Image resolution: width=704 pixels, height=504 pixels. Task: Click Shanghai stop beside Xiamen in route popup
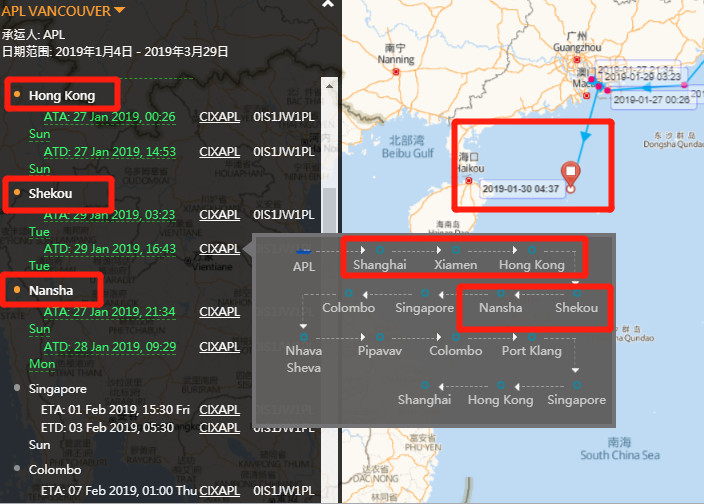(380, 250)
